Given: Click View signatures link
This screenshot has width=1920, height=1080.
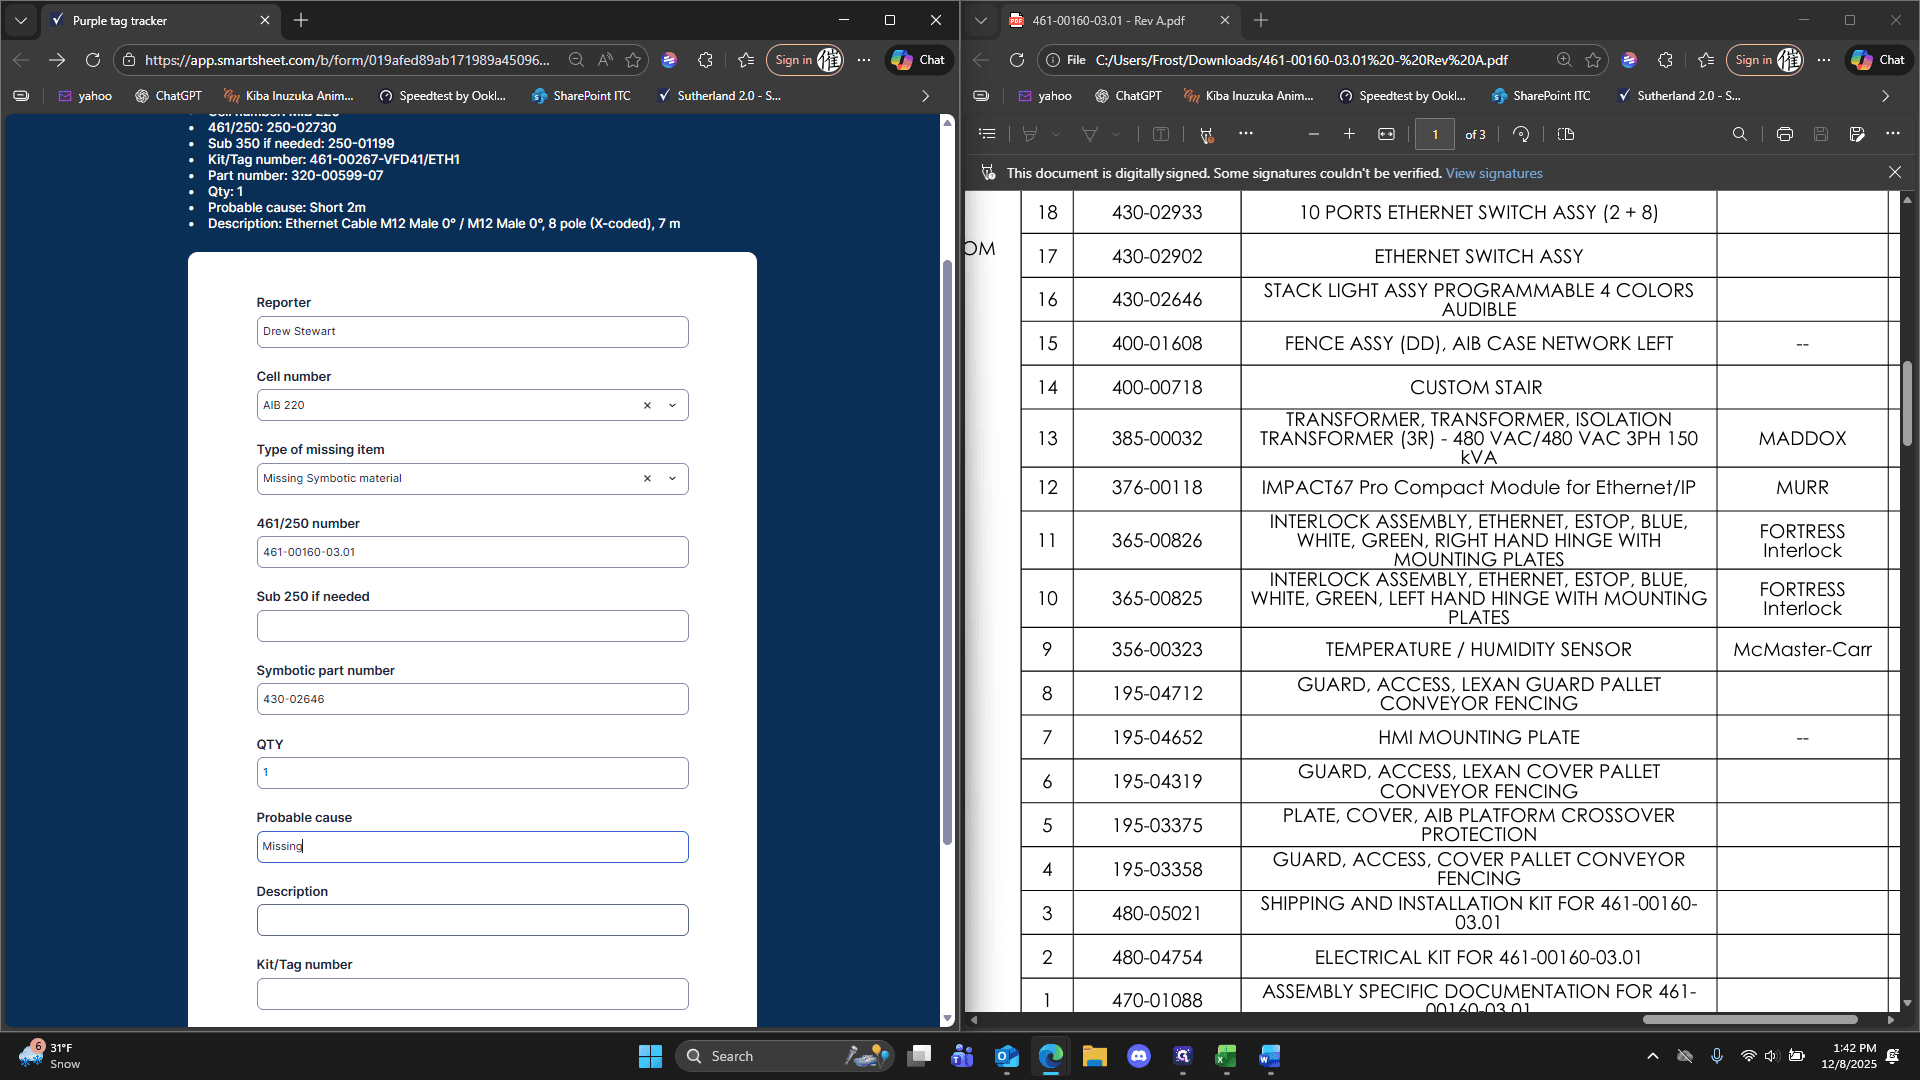Looking at the screenshot, I should tap(1494, 173).
